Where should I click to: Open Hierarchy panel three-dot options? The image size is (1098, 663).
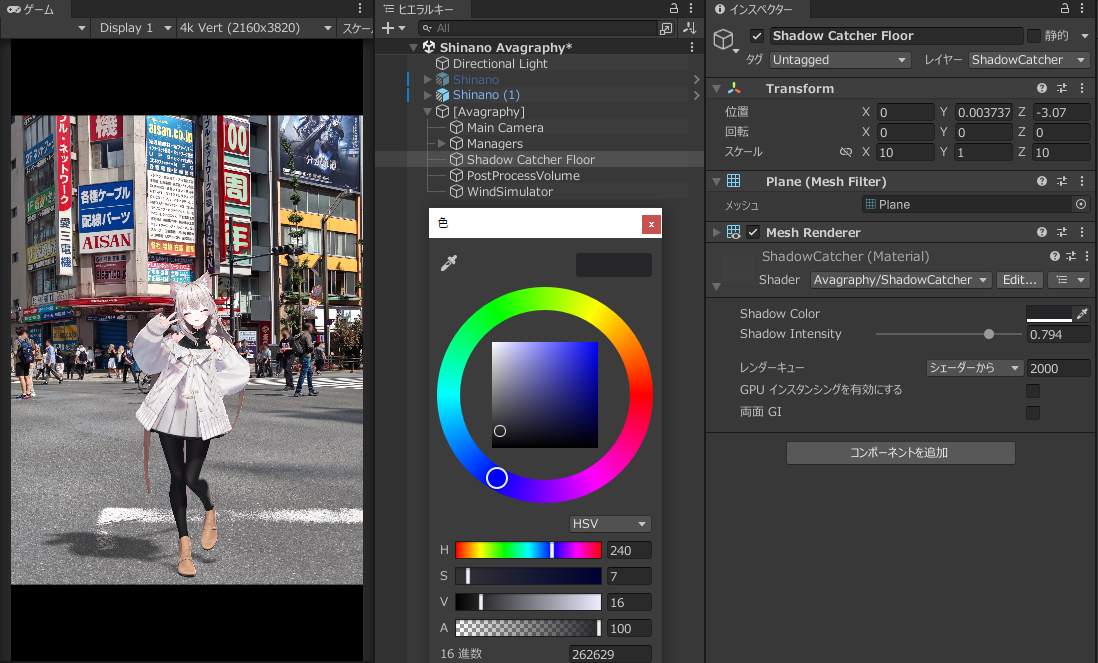(x=691, y=8)
